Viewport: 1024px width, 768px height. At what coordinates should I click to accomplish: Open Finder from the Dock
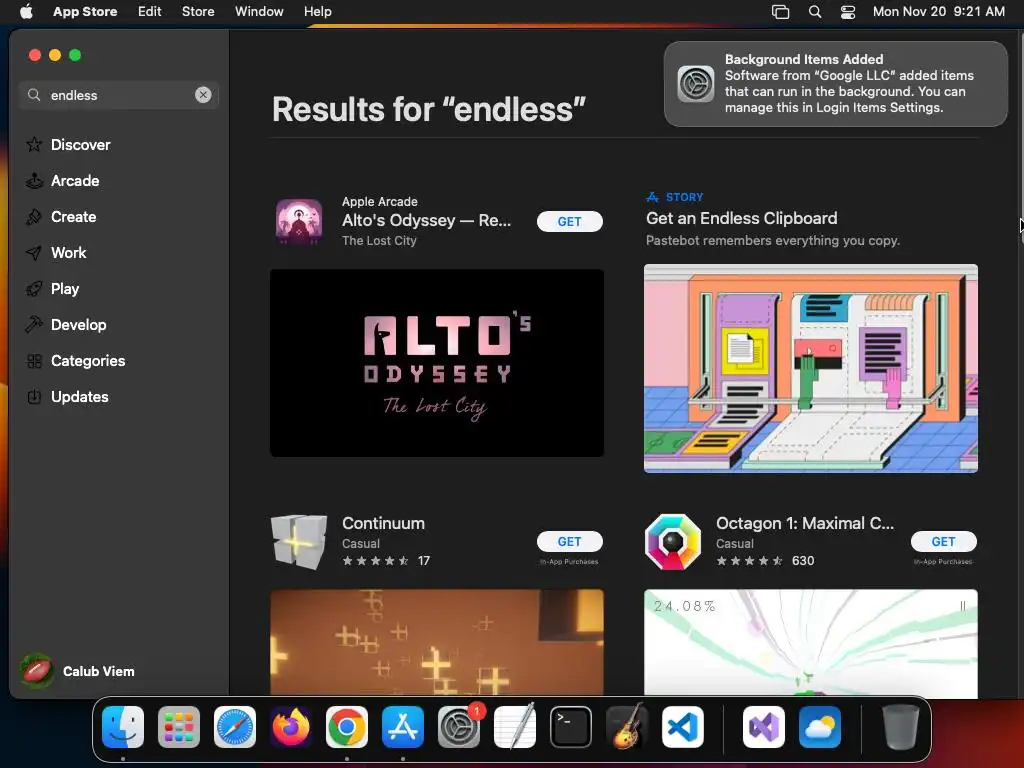(x=123, y=727)
